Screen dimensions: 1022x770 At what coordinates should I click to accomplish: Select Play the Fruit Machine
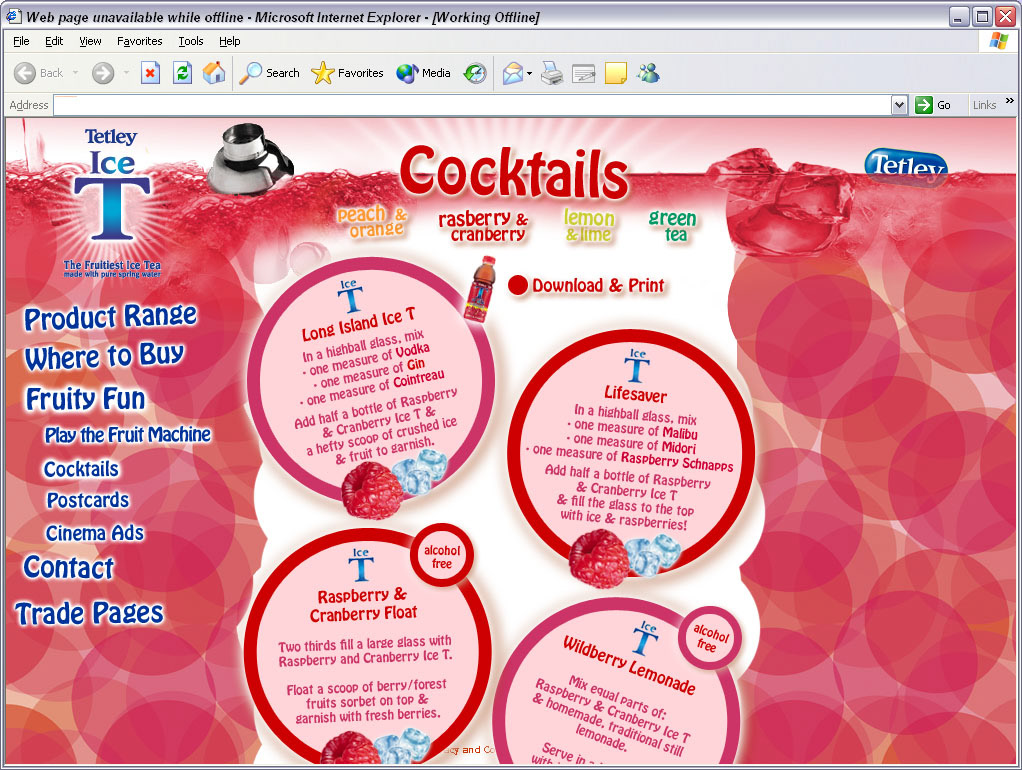point(128,435)
